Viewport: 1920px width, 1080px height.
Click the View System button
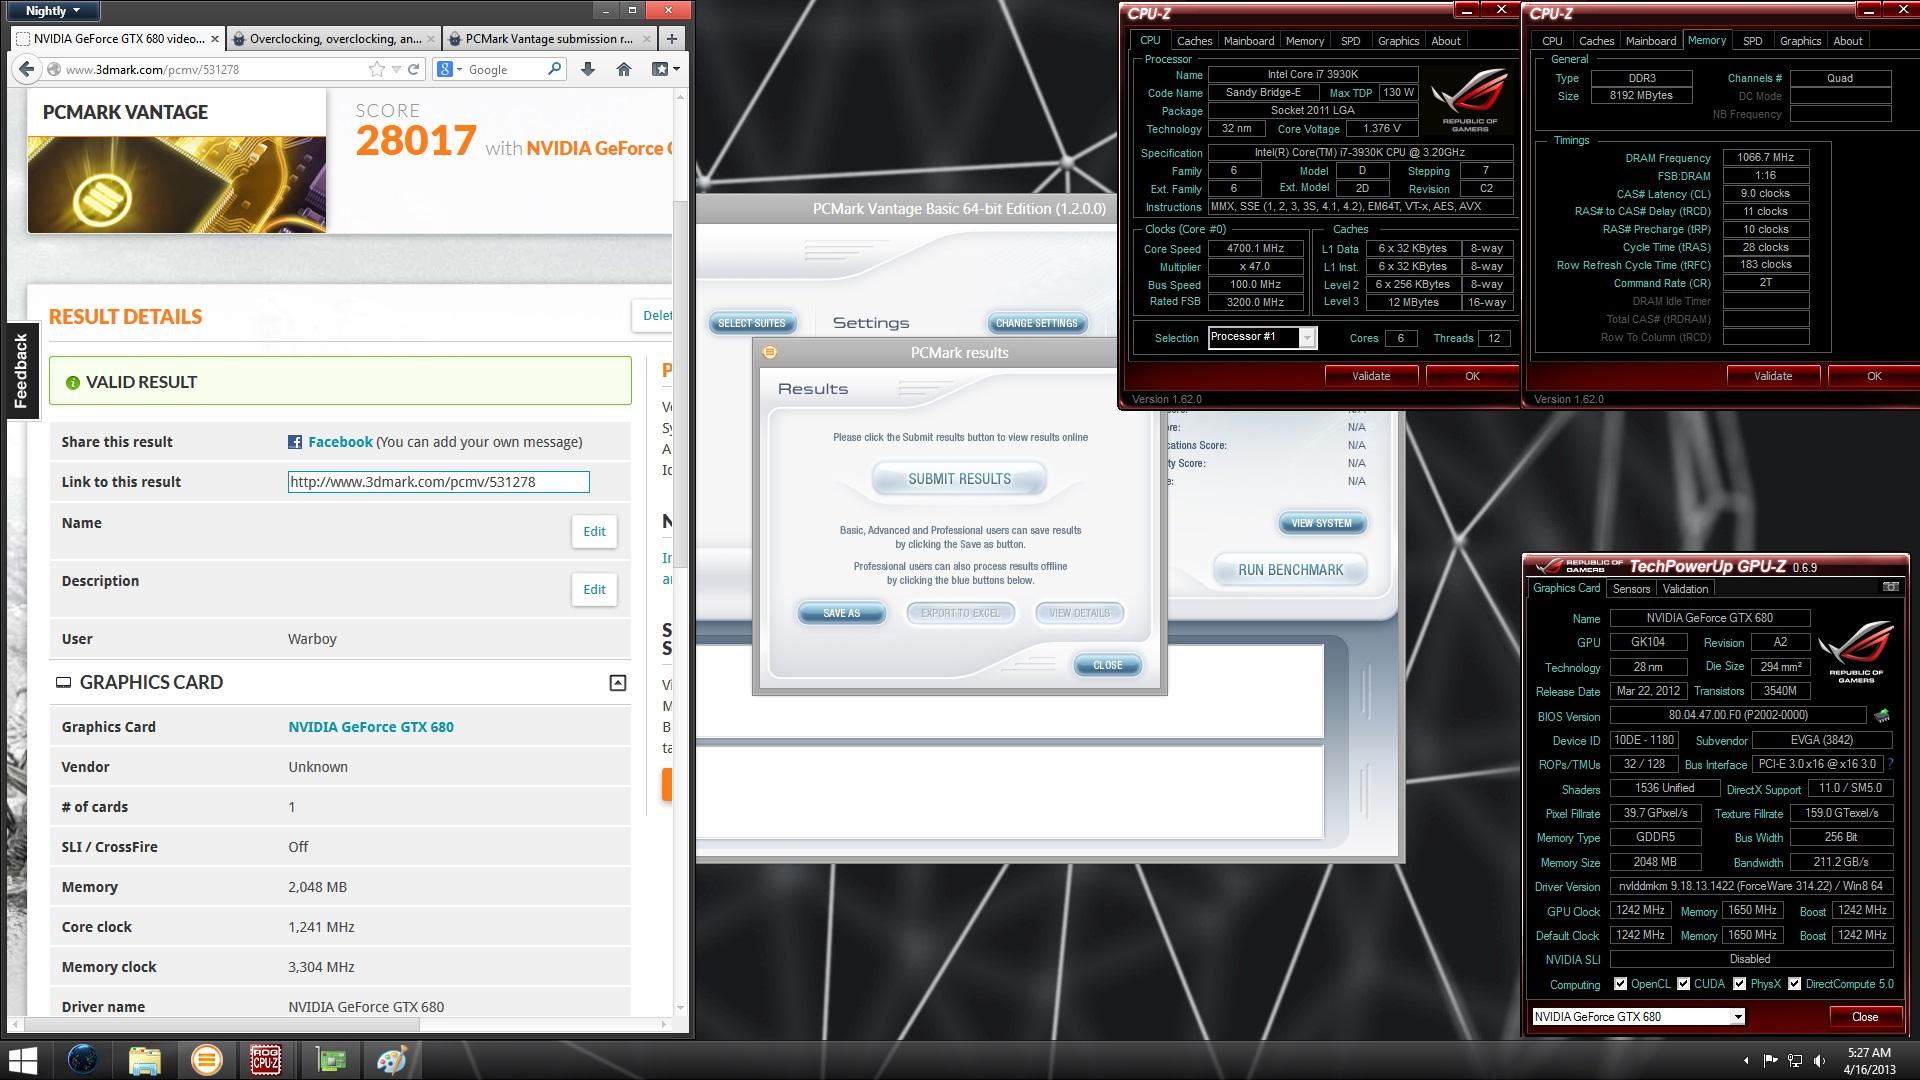1321,523
